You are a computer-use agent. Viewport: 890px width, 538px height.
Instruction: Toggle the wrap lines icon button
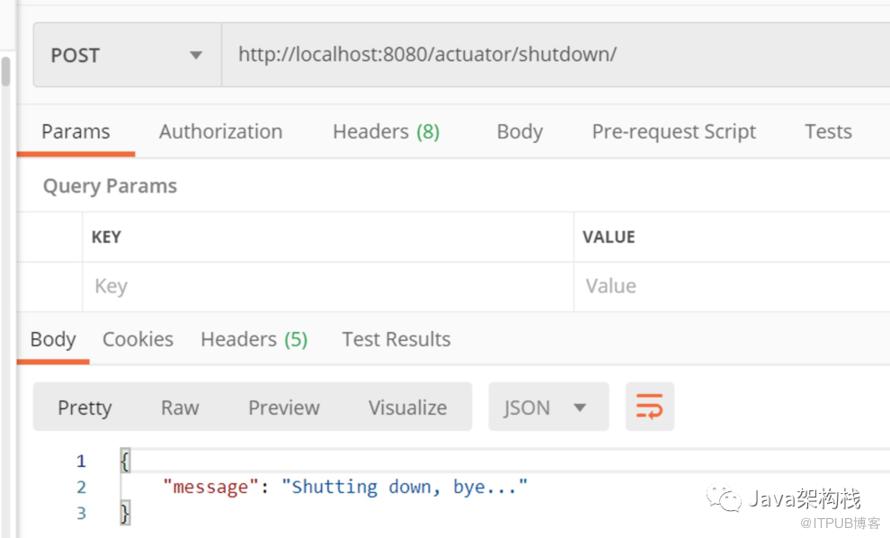coord(650,406)
